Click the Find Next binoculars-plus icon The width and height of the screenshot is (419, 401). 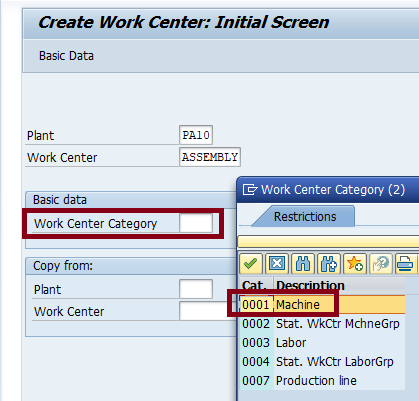pos(329,264)
